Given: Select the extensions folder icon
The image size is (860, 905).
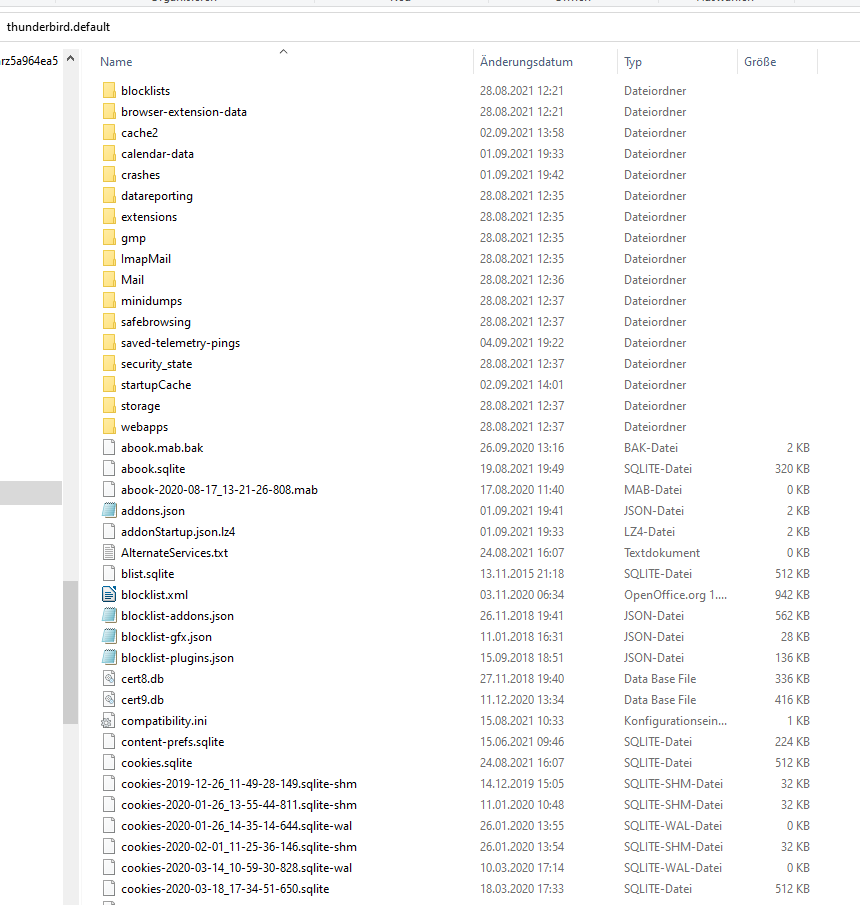Looking at the screenshot, I should 109,216.
